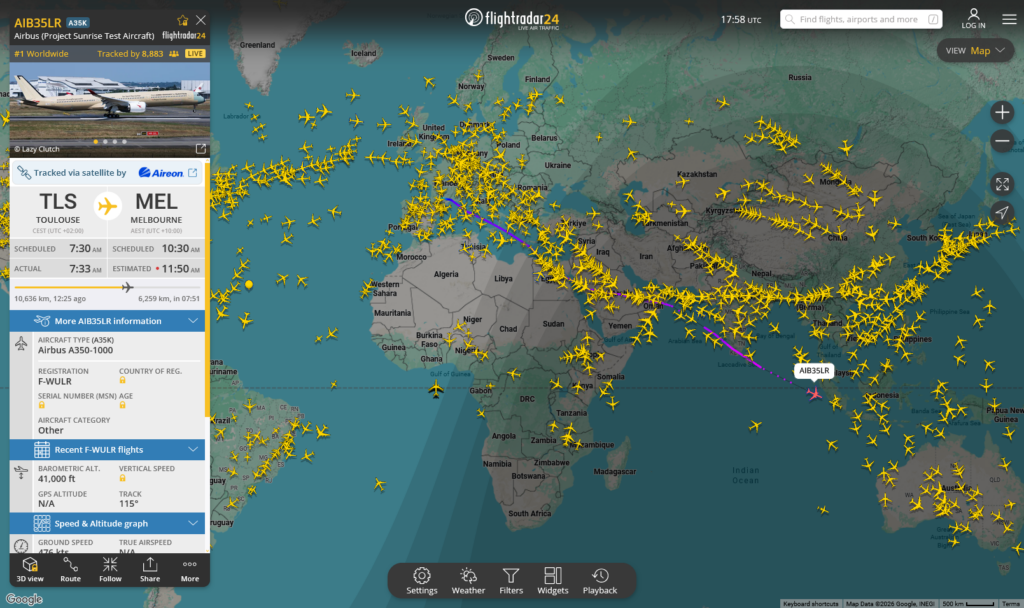Screen dimensions: 1024x608
Task: Click the A35K aircraft type badge
Action: click(78, 22)
